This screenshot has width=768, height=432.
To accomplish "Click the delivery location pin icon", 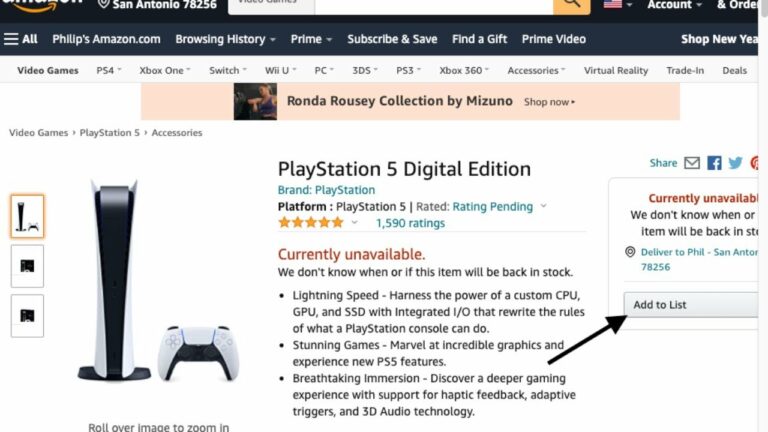I will coord(630,252).
